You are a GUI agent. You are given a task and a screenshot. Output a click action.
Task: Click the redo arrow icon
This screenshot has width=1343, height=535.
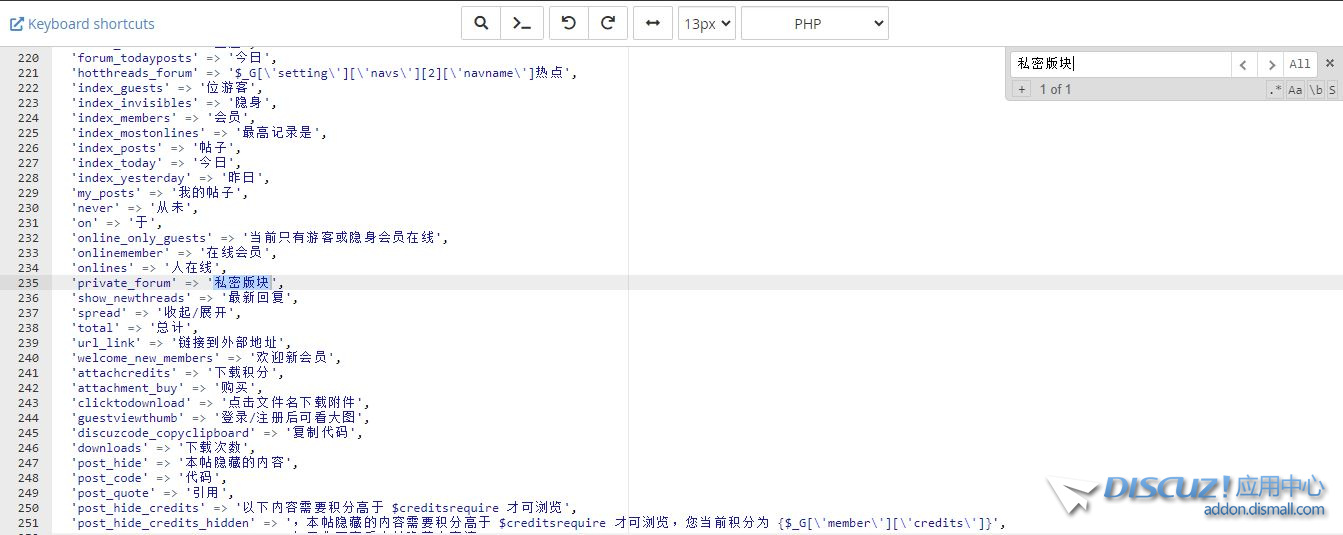(x=607, y=23)
